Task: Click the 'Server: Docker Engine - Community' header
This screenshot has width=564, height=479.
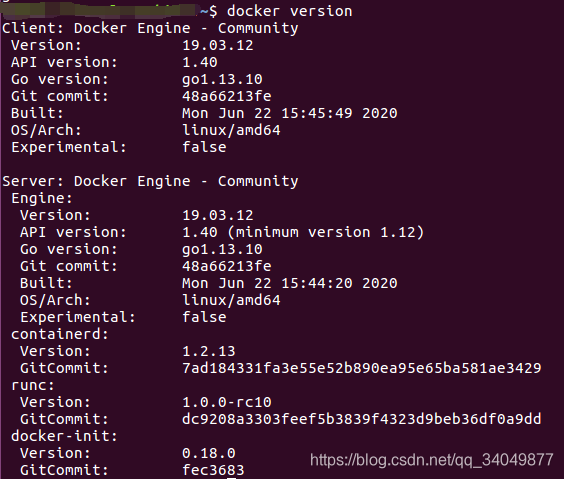Action: pyautogui.click(x=150, y=181)
